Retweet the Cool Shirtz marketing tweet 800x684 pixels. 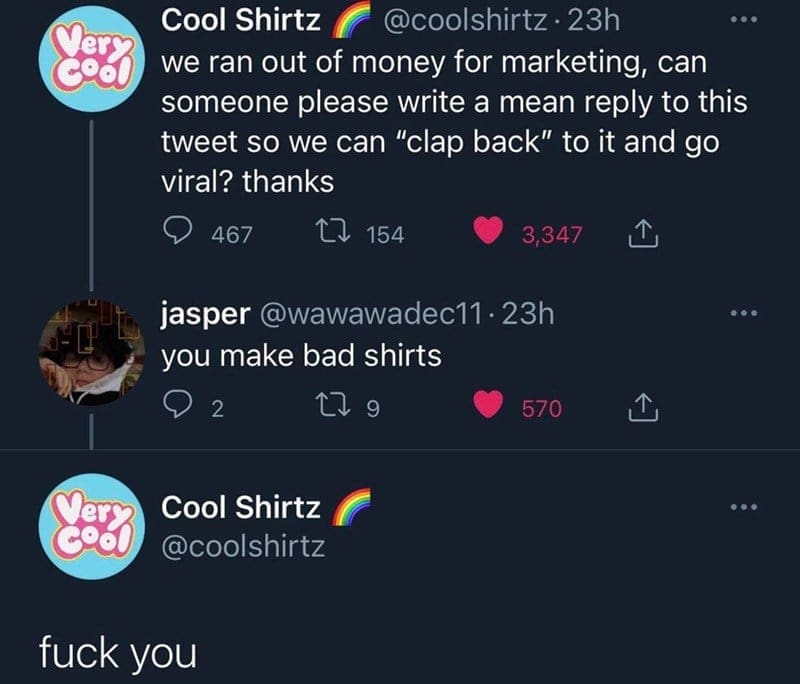[332, 231]
